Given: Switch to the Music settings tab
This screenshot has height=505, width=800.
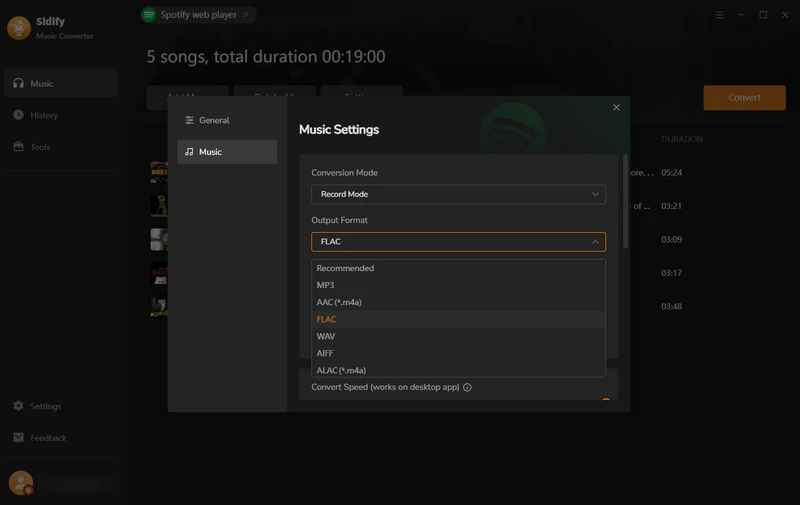Looking at the screenshot, I should click(227, 152).
